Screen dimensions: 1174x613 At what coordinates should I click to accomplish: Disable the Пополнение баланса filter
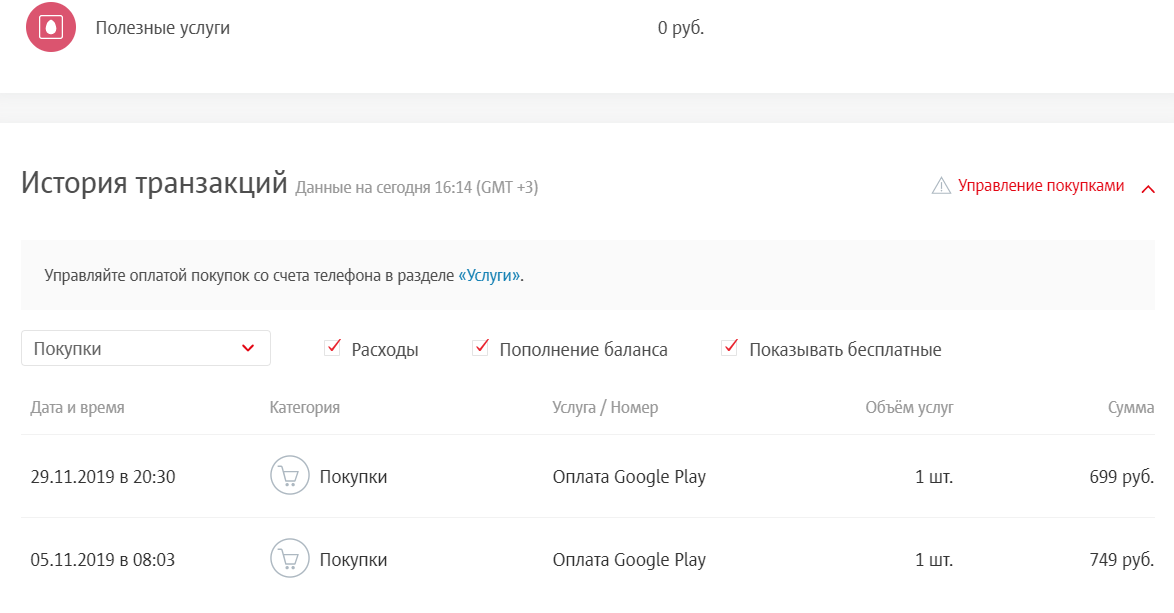pyautogui.click(x=479, y=347)
